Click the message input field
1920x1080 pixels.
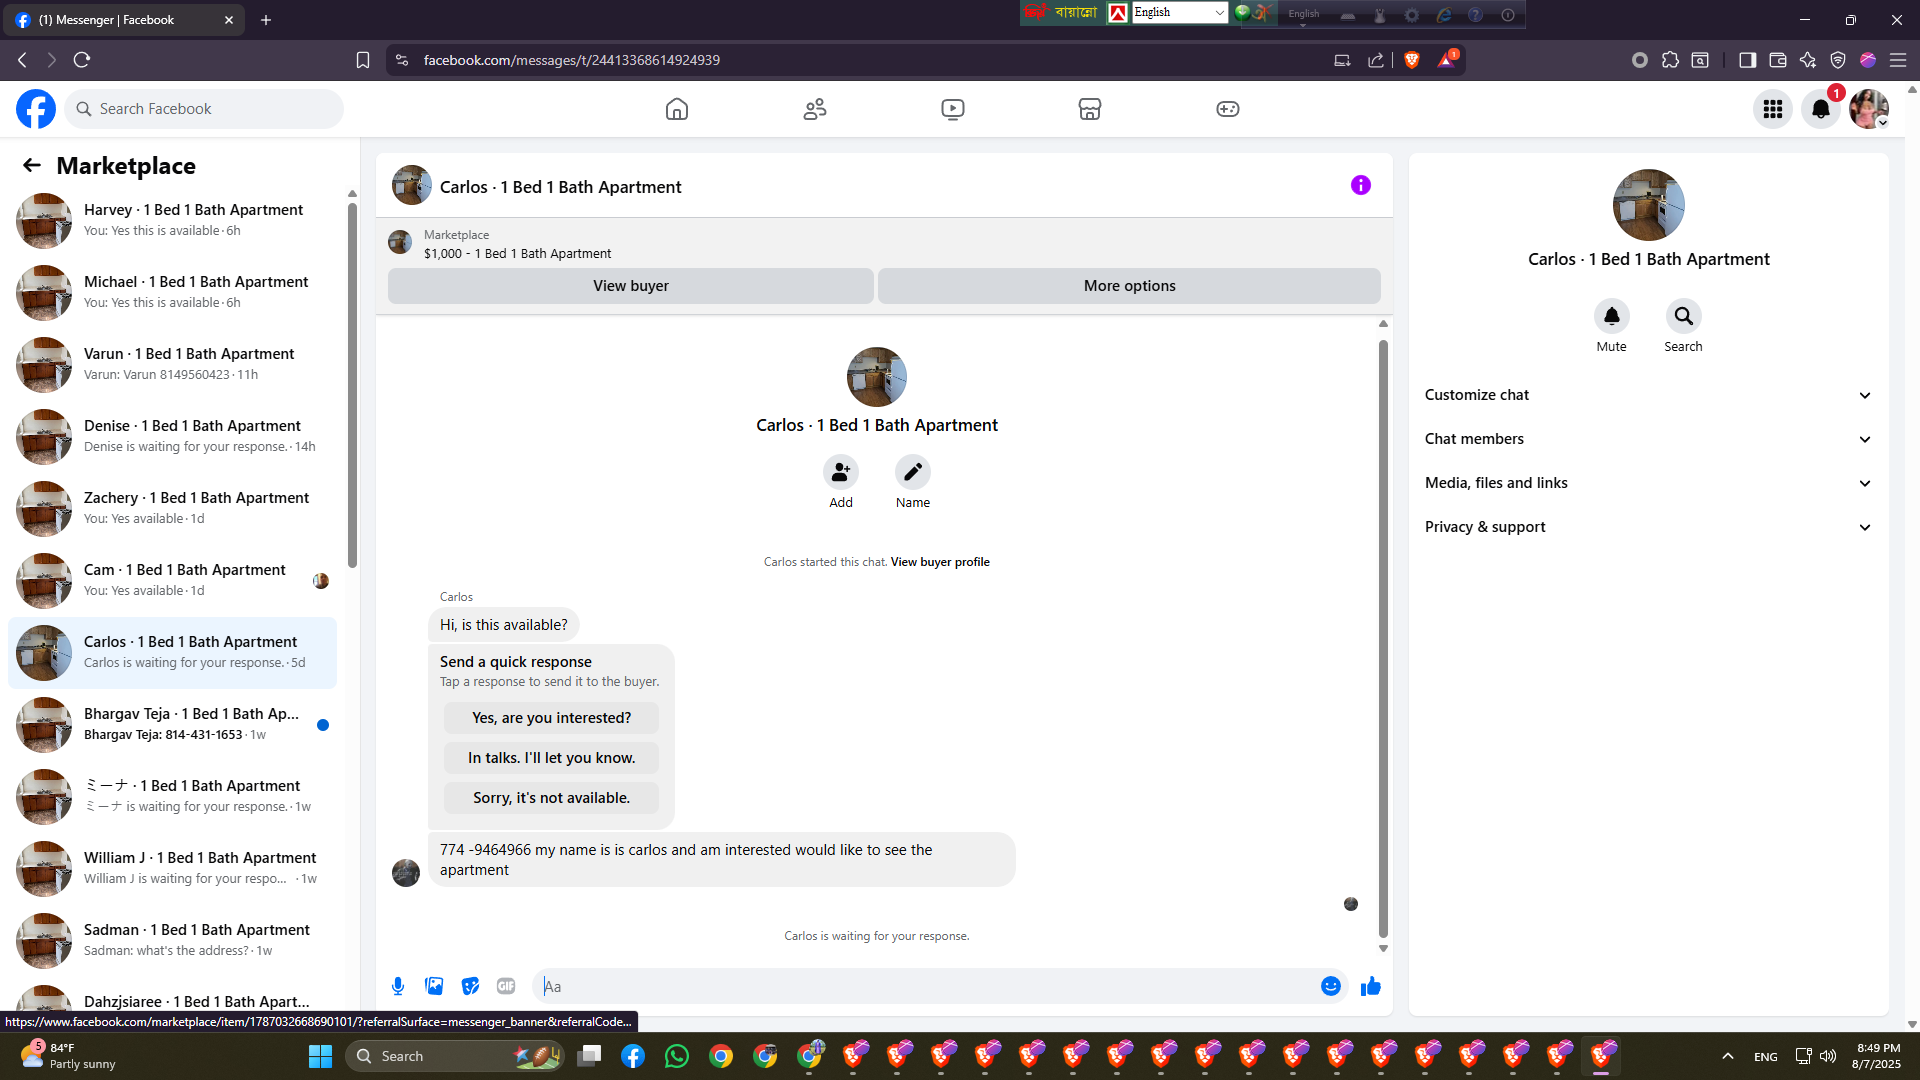(930, 986)
